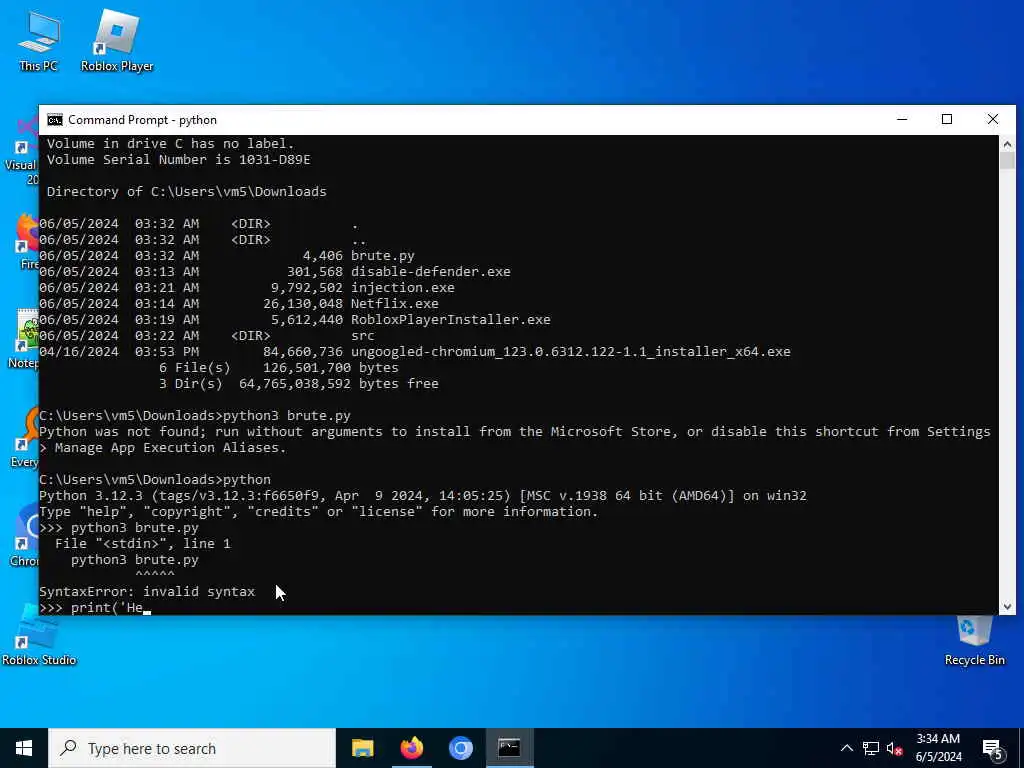Viewport: 1024px width, 768px height.
Task: Click the Command Prompt scrollbar thumb
Action: click(1006, 160)
